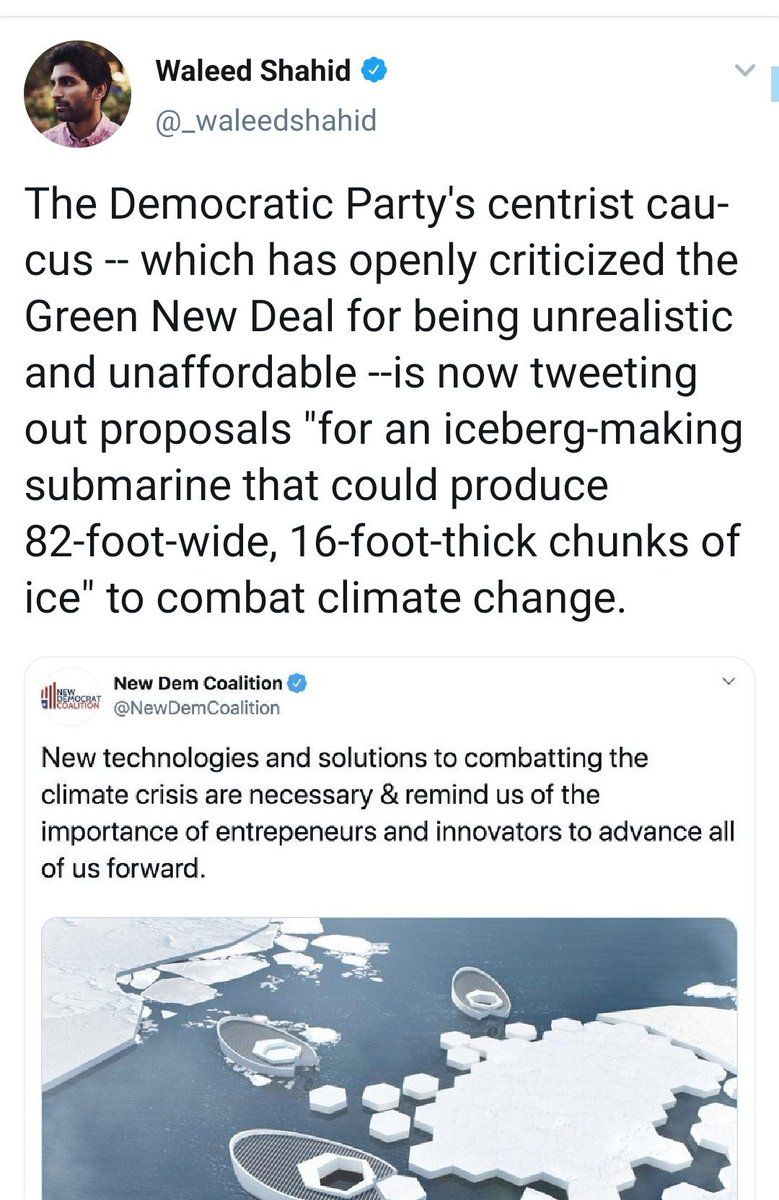Click the @NewDemCoalition handle
The image size is (779, 1200).
pos(197,708)
